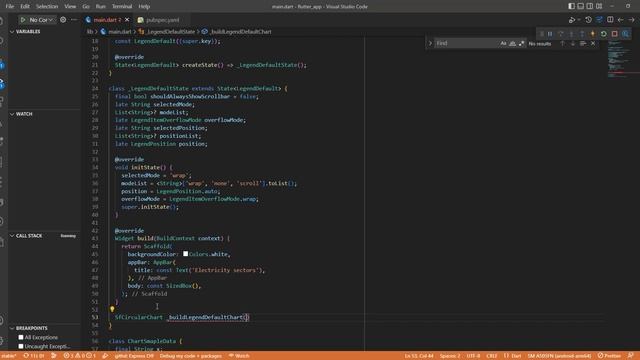
Task: Split the editor right
Action: (x=610, y=20)
